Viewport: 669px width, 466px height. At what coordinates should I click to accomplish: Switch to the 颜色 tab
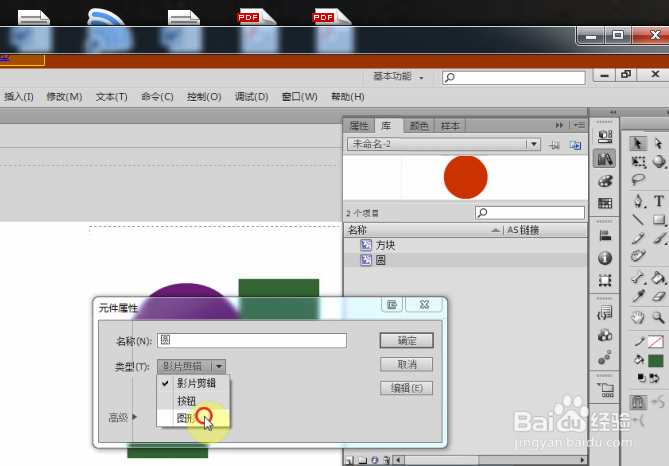click(419, 126)
